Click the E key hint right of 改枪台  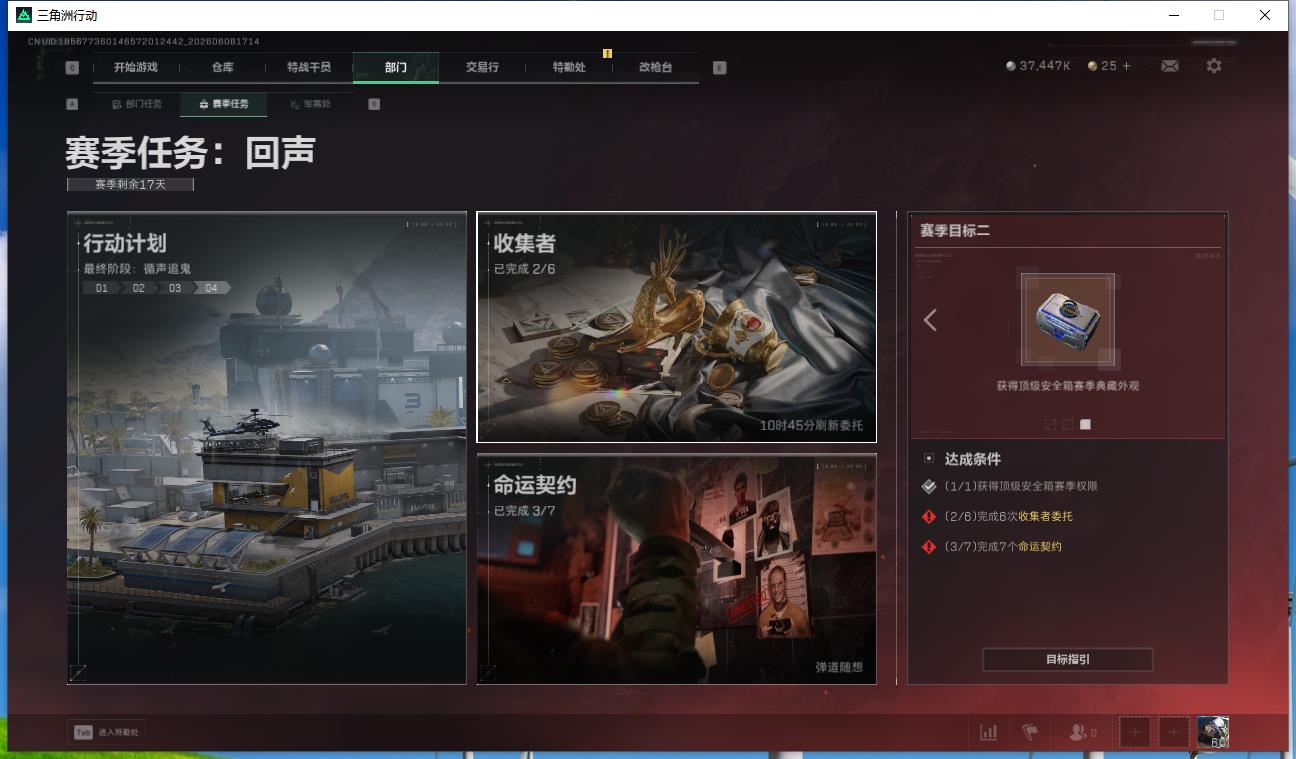719,68
